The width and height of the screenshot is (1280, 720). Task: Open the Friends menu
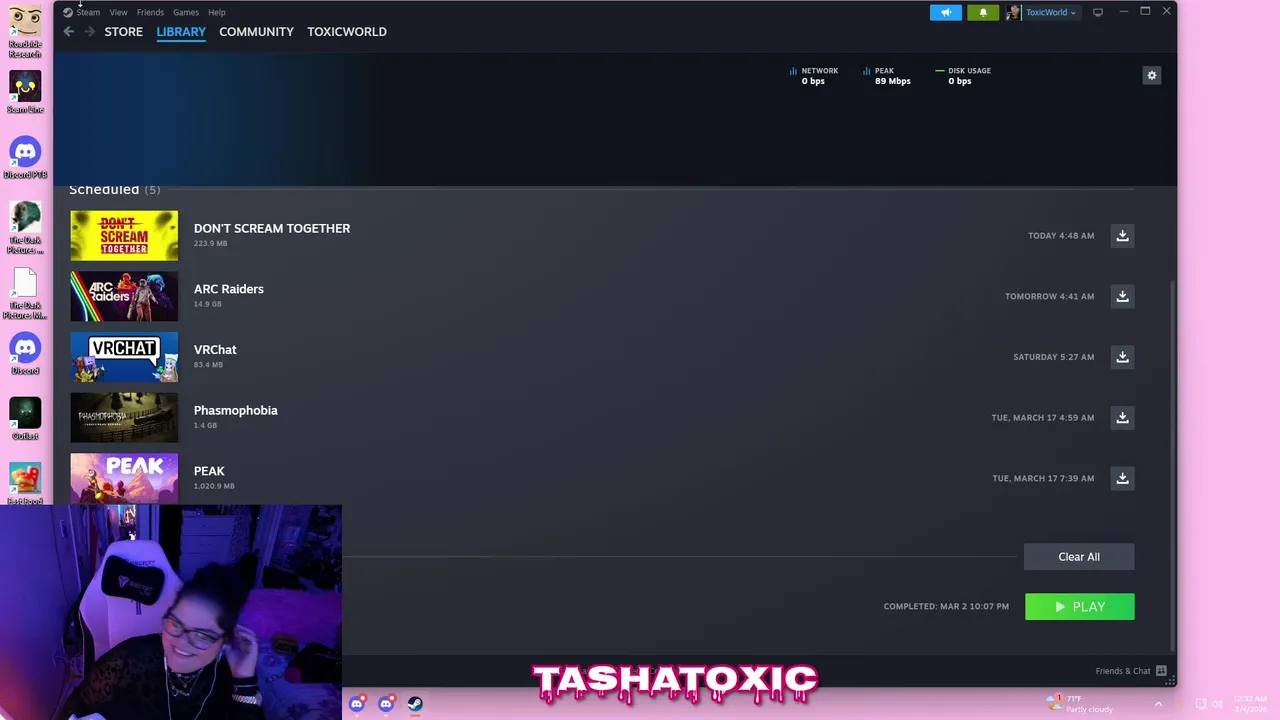(150, 12)
